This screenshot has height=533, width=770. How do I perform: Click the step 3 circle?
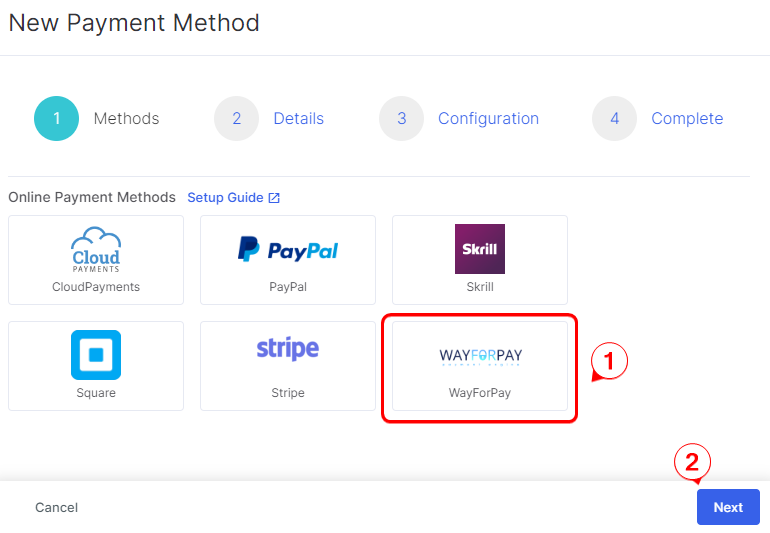click(x=401, y=118)
